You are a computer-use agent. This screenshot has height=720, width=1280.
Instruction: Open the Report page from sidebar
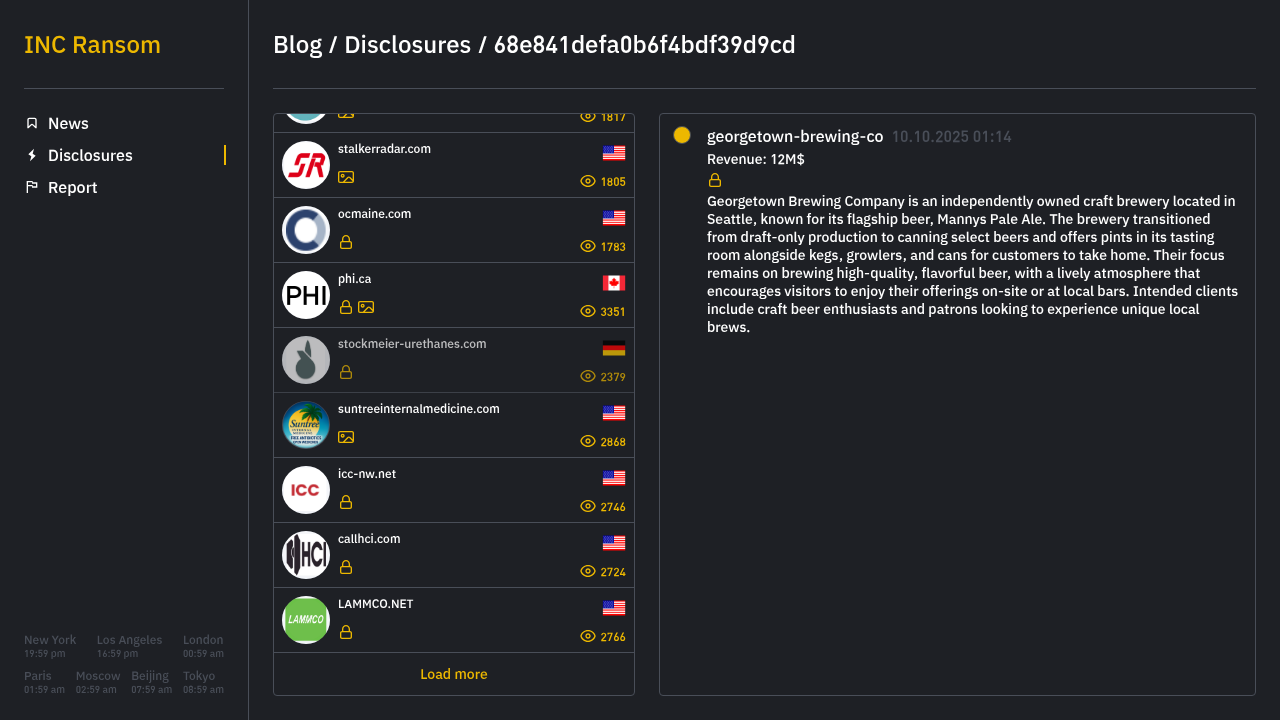coord(72,187)
